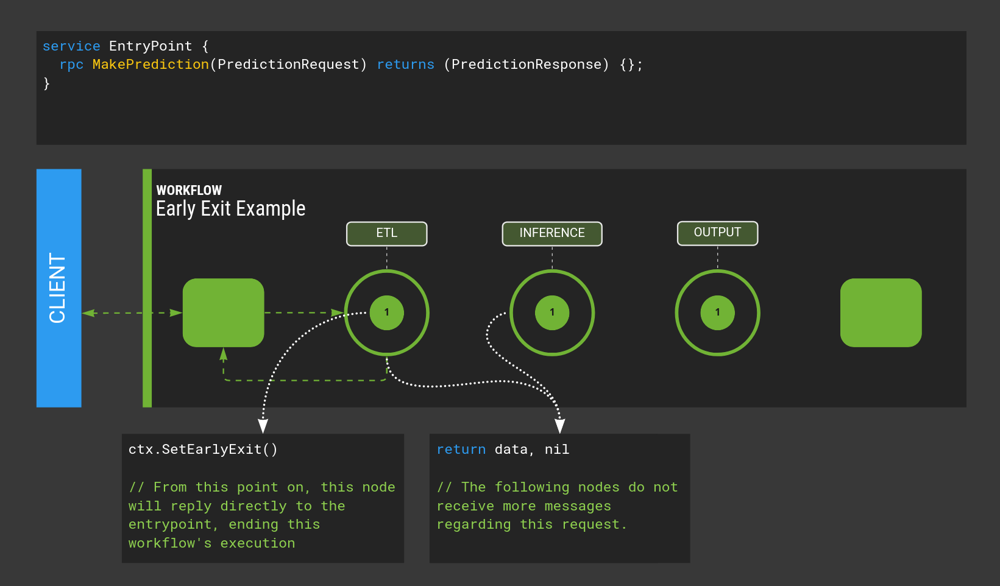The height and width of the screenshot is (586, 1000).
Task: Click the OUTPUT node circle
Action: click(x=717, y=312)
